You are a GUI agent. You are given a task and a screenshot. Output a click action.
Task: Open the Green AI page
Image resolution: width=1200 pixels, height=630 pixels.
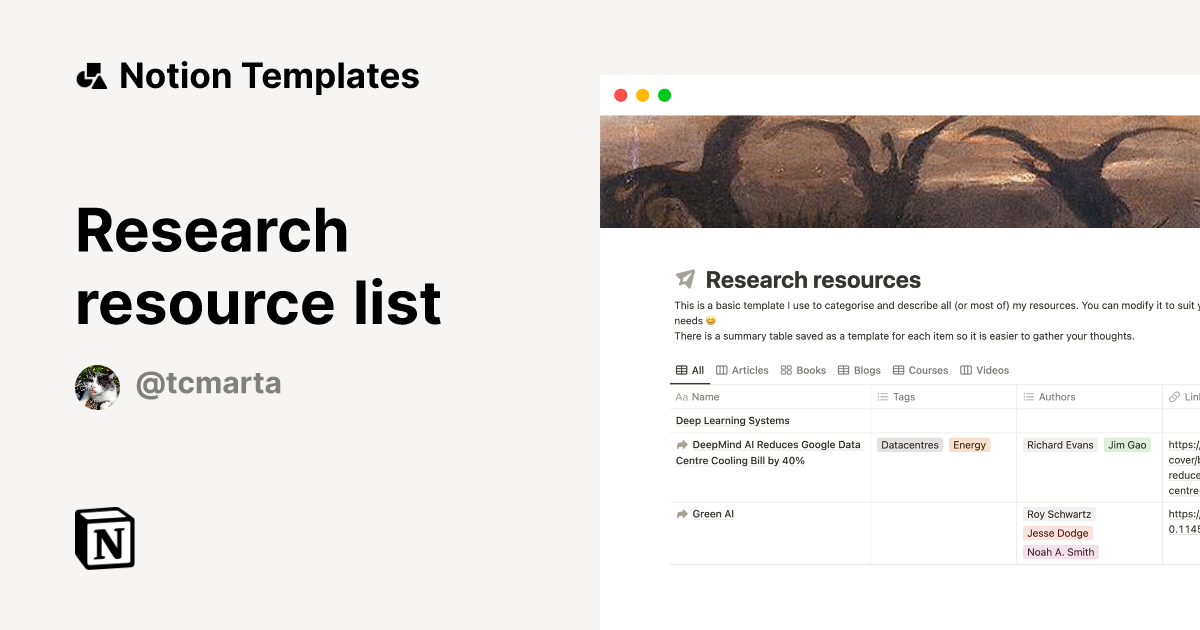pos(713,513)
